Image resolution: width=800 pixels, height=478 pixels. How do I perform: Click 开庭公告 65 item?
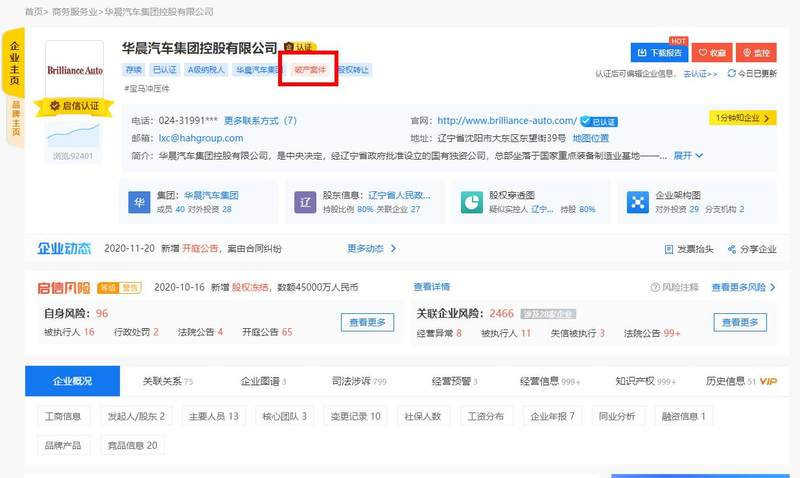267,332
